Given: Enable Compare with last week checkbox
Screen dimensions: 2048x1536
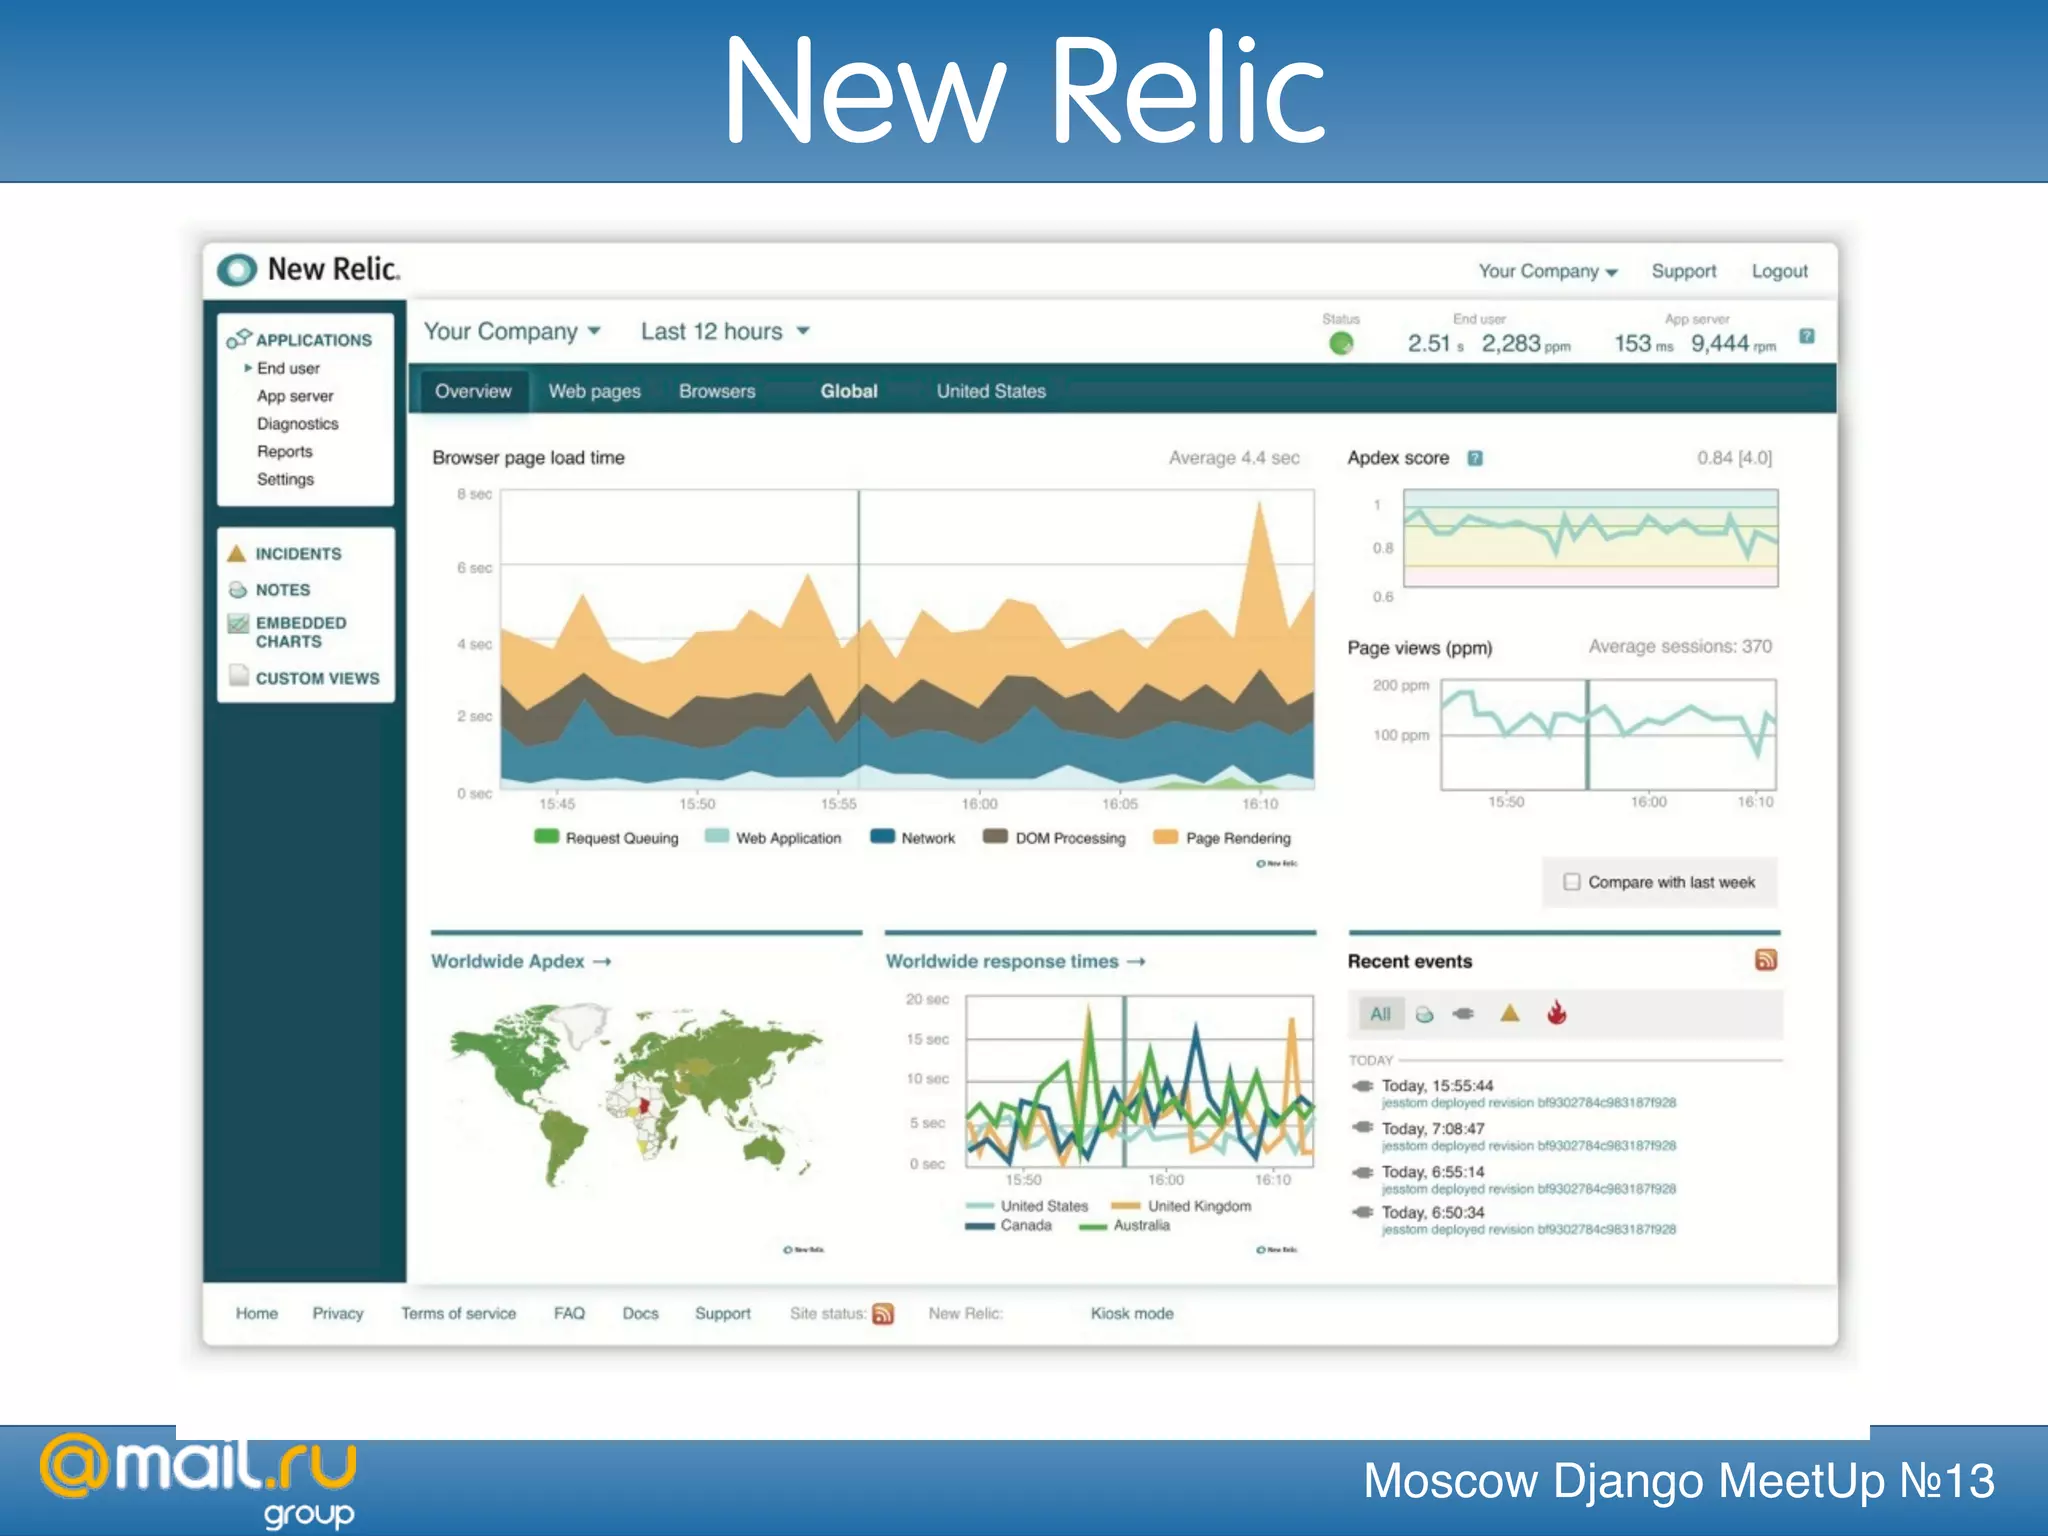Looking at the screenshot, I should (x=1572, y=882).
